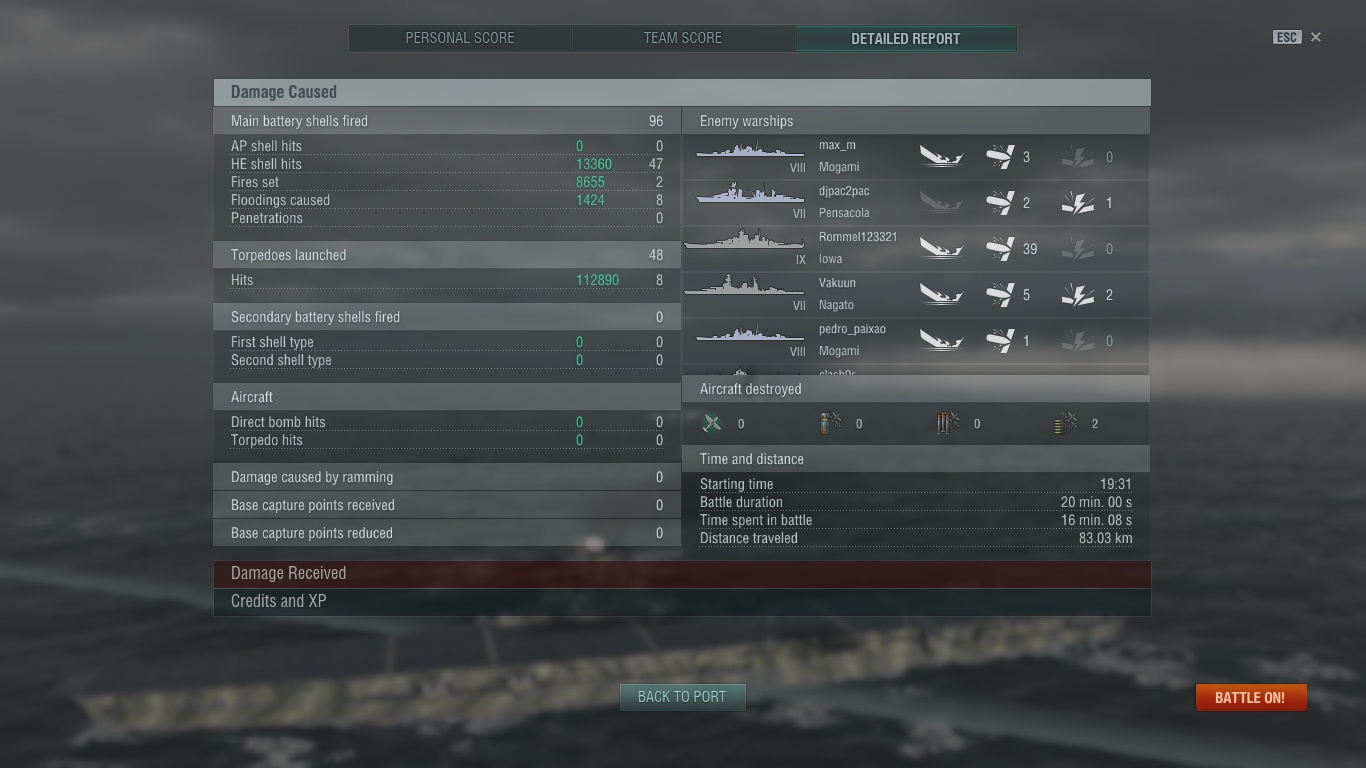
Task: Select the Detailed Report tab
Action: [906, 38]
